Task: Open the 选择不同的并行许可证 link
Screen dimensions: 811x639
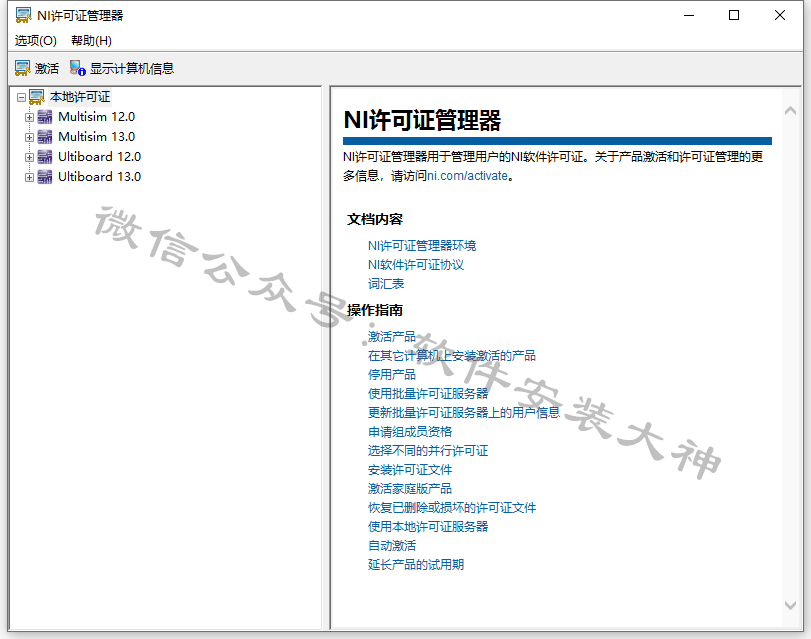Action: pos(428,451)
